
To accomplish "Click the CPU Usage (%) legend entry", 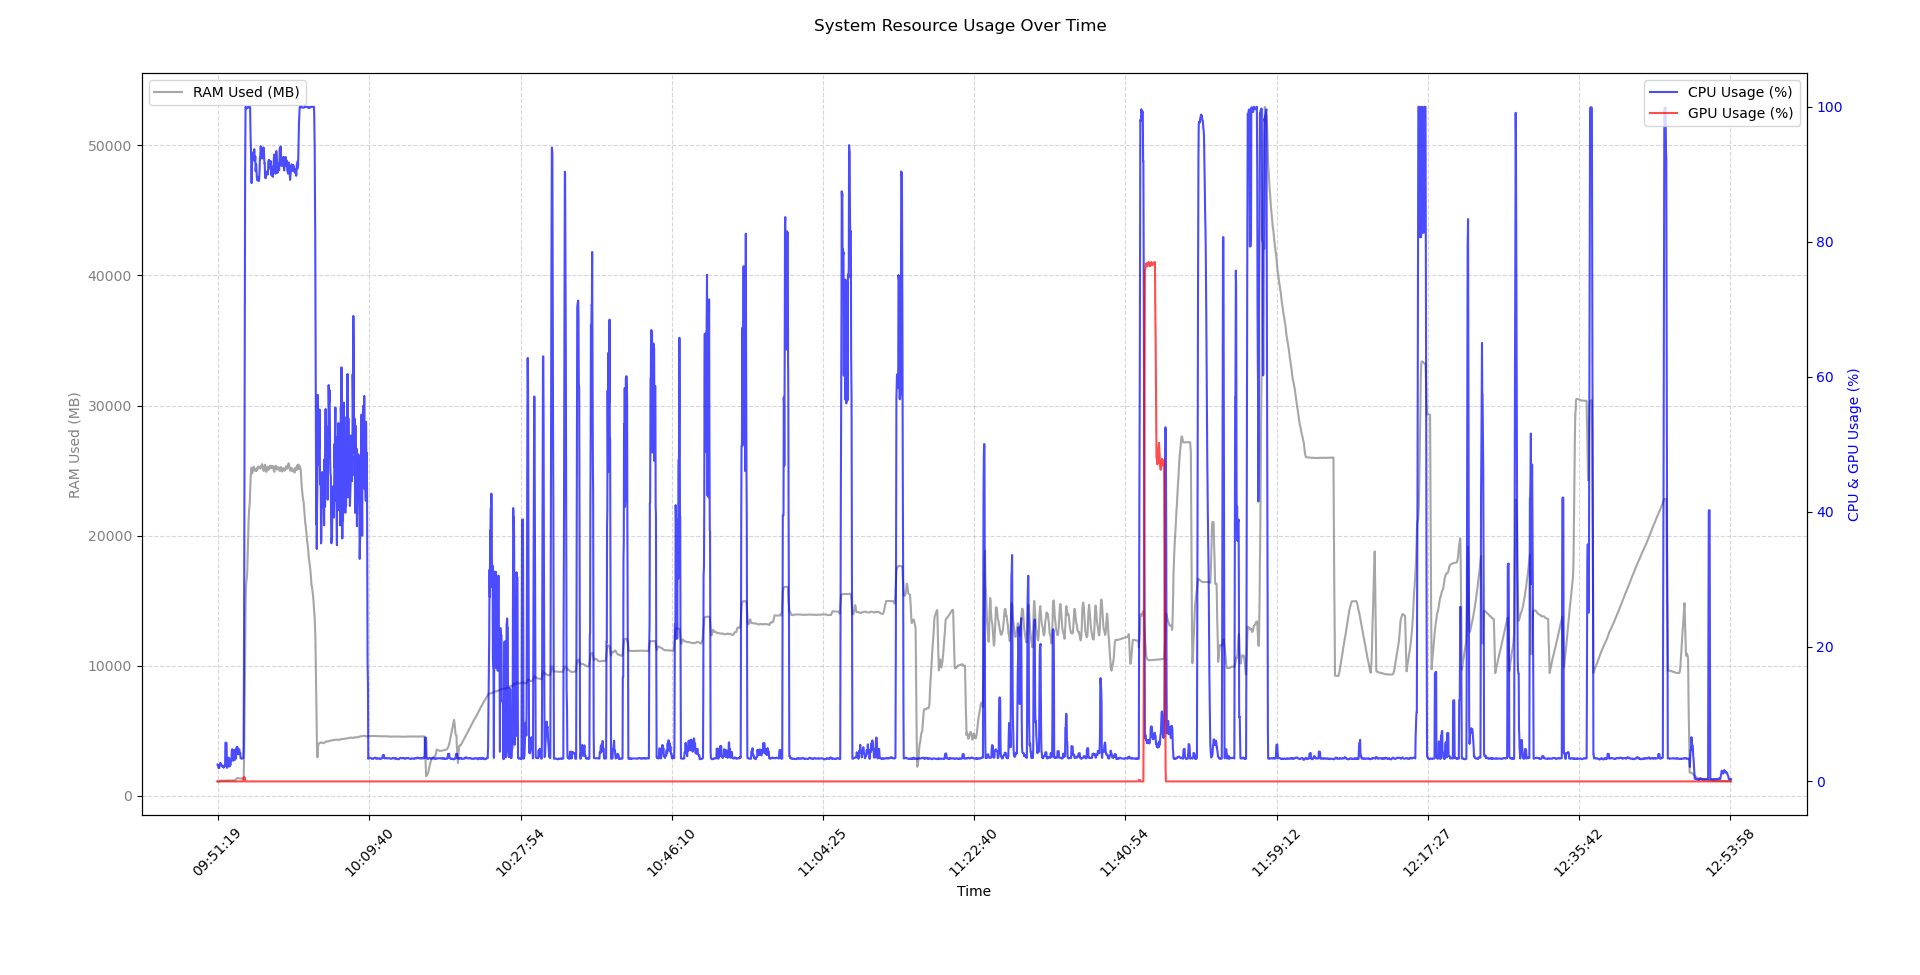I will coord(1740,91).
